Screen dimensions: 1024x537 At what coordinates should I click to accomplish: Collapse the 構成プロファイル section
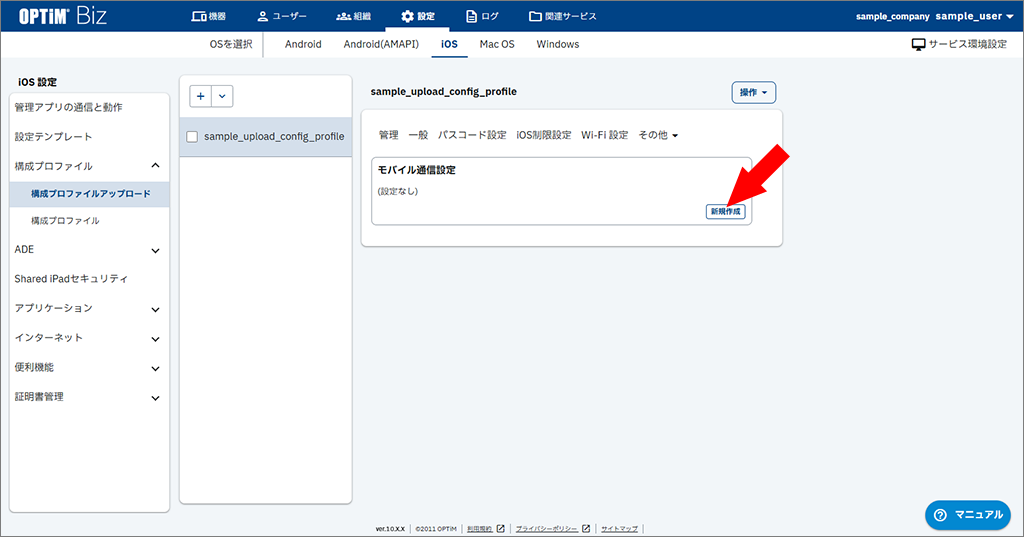tap(89, 166)
